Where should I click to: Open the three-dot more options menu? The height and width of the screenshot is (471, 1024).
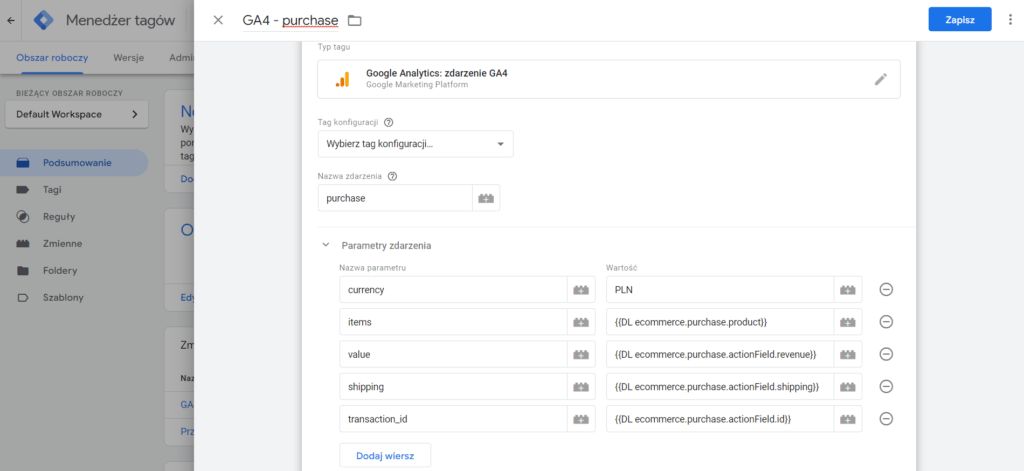pyautogui.click(x=1010, y=20)
